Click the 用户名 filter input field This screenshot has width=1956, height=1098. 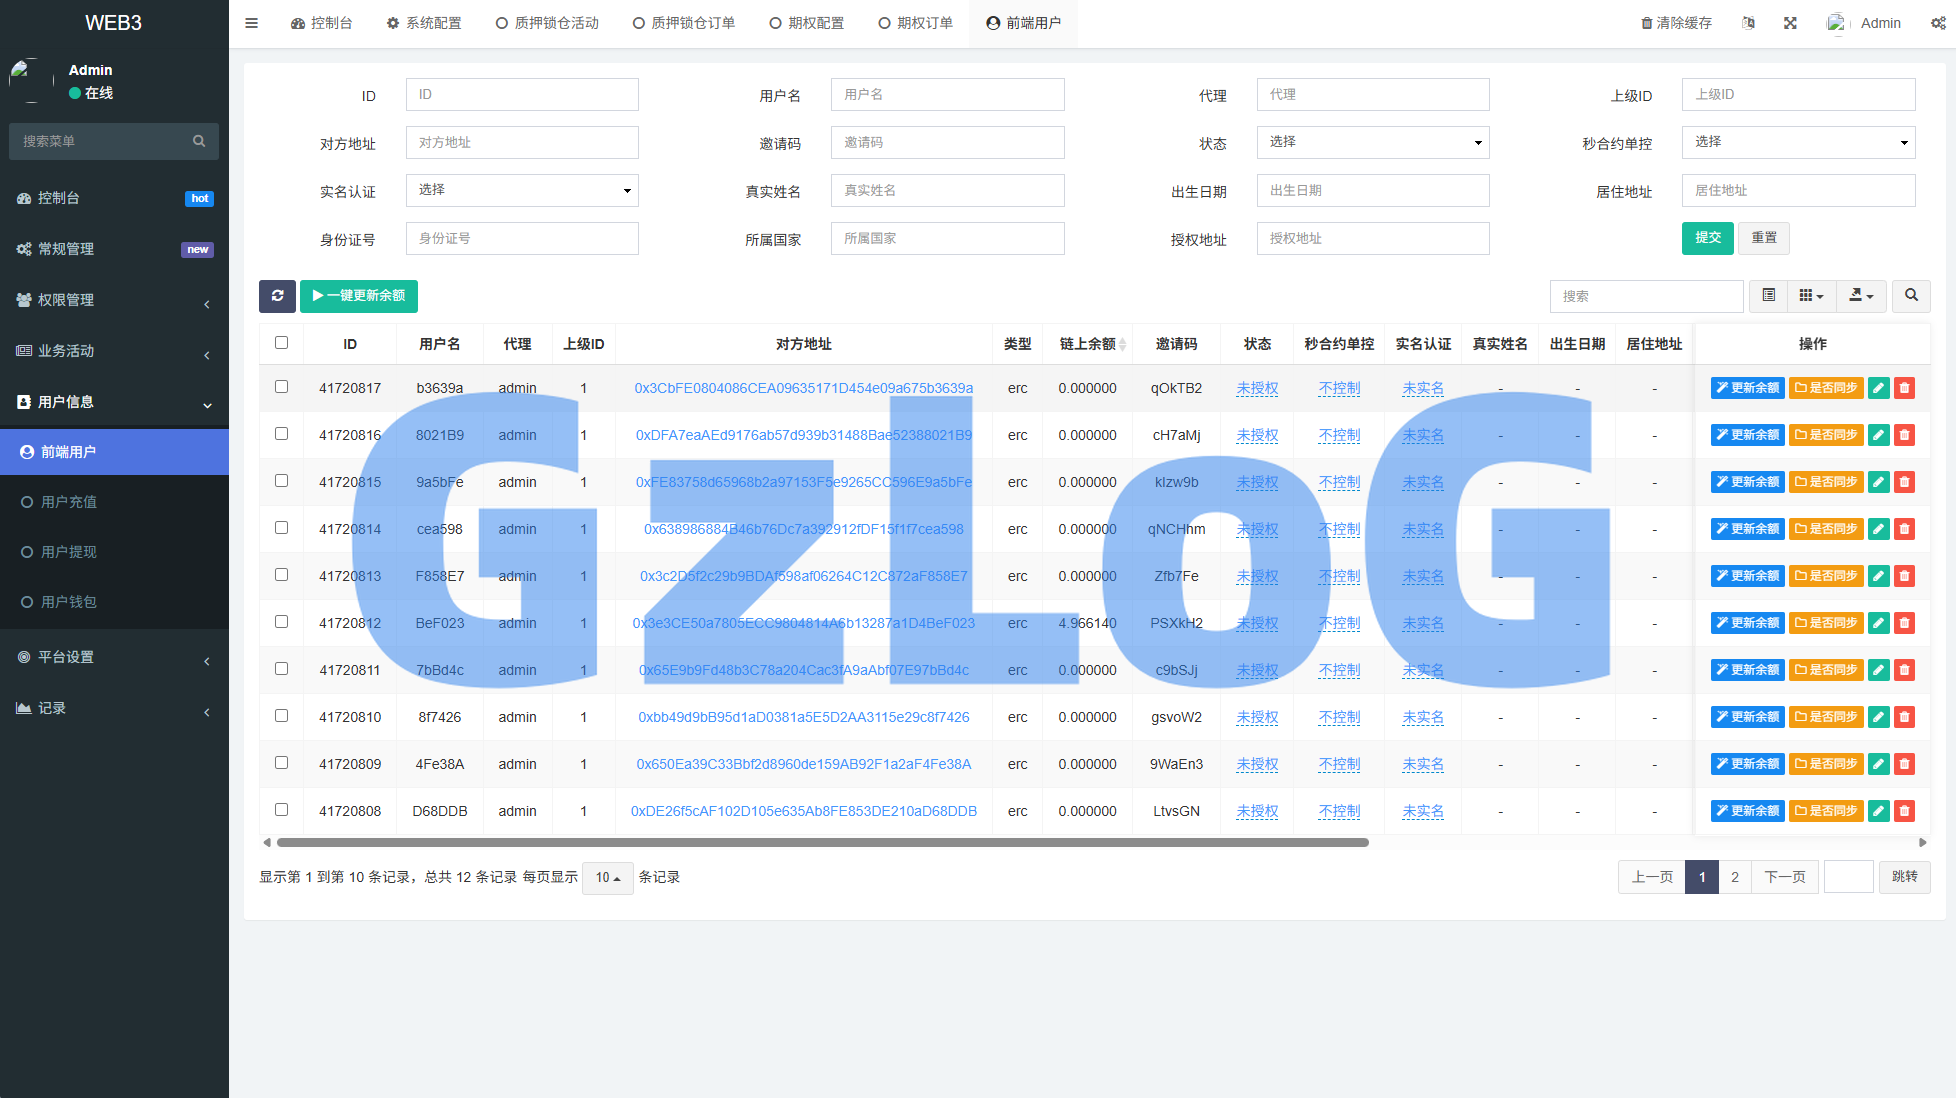point(947,94)
